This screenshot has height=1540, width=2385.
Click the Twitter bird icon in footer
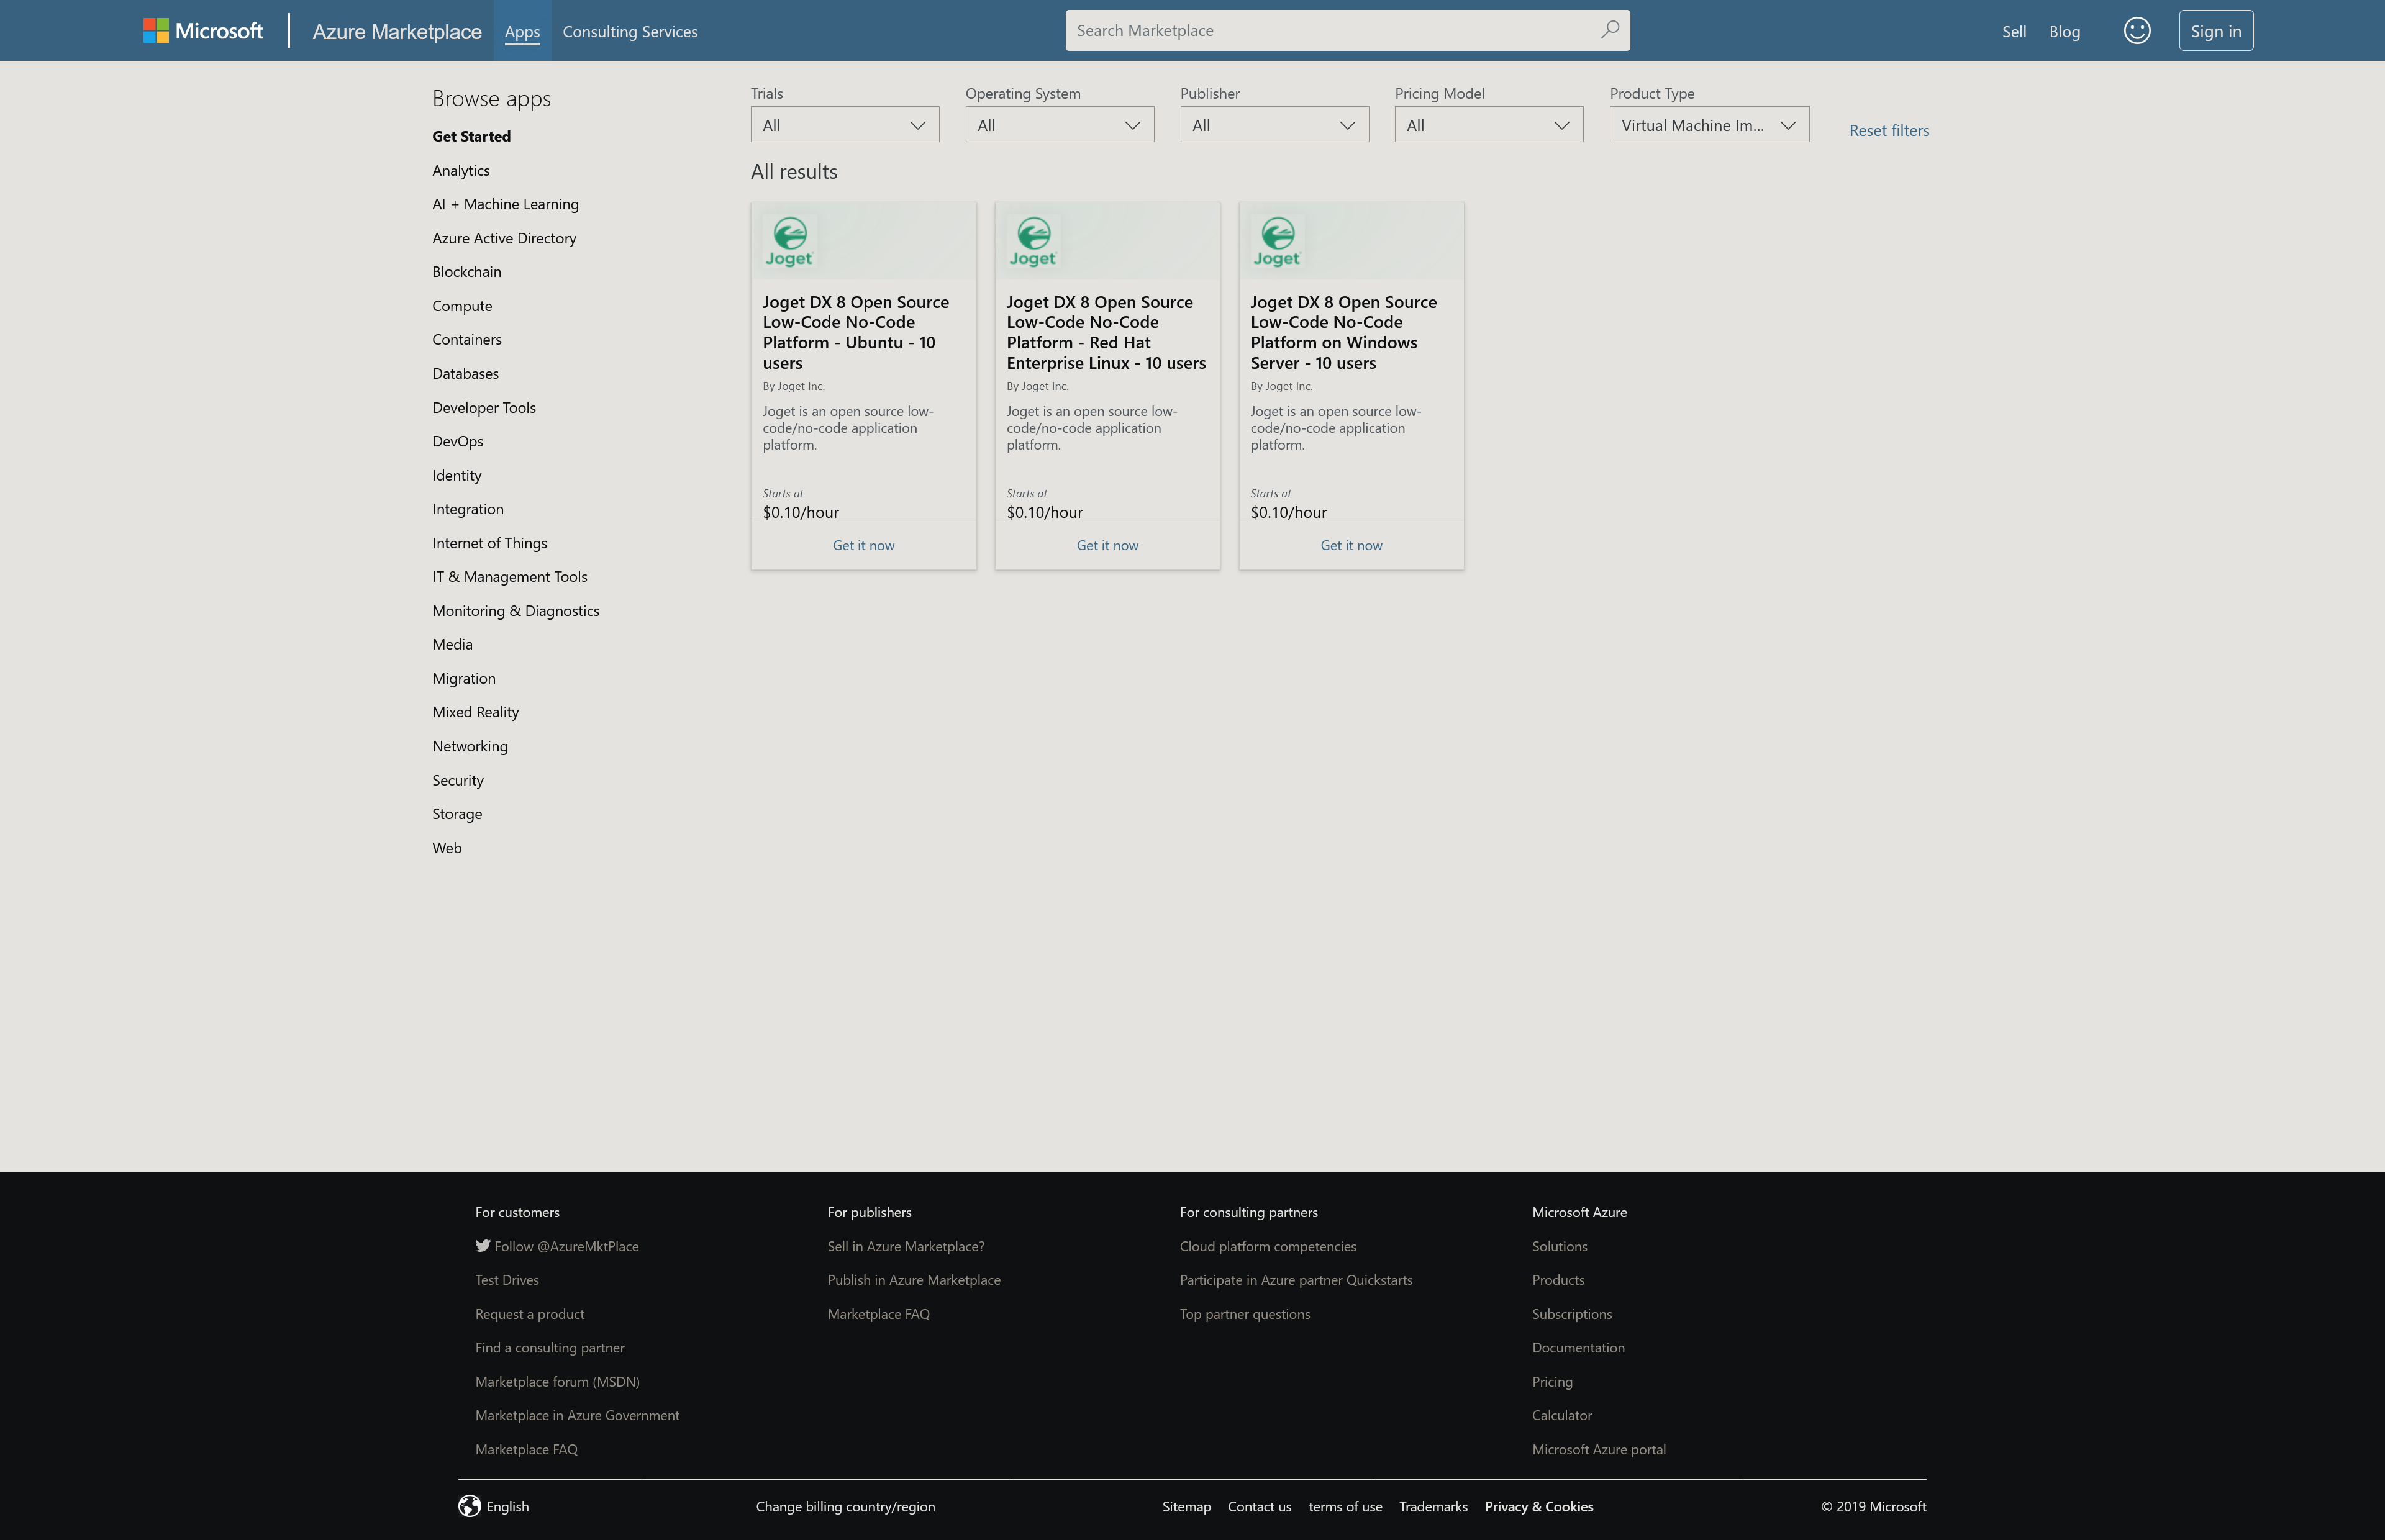(483, 1246)
